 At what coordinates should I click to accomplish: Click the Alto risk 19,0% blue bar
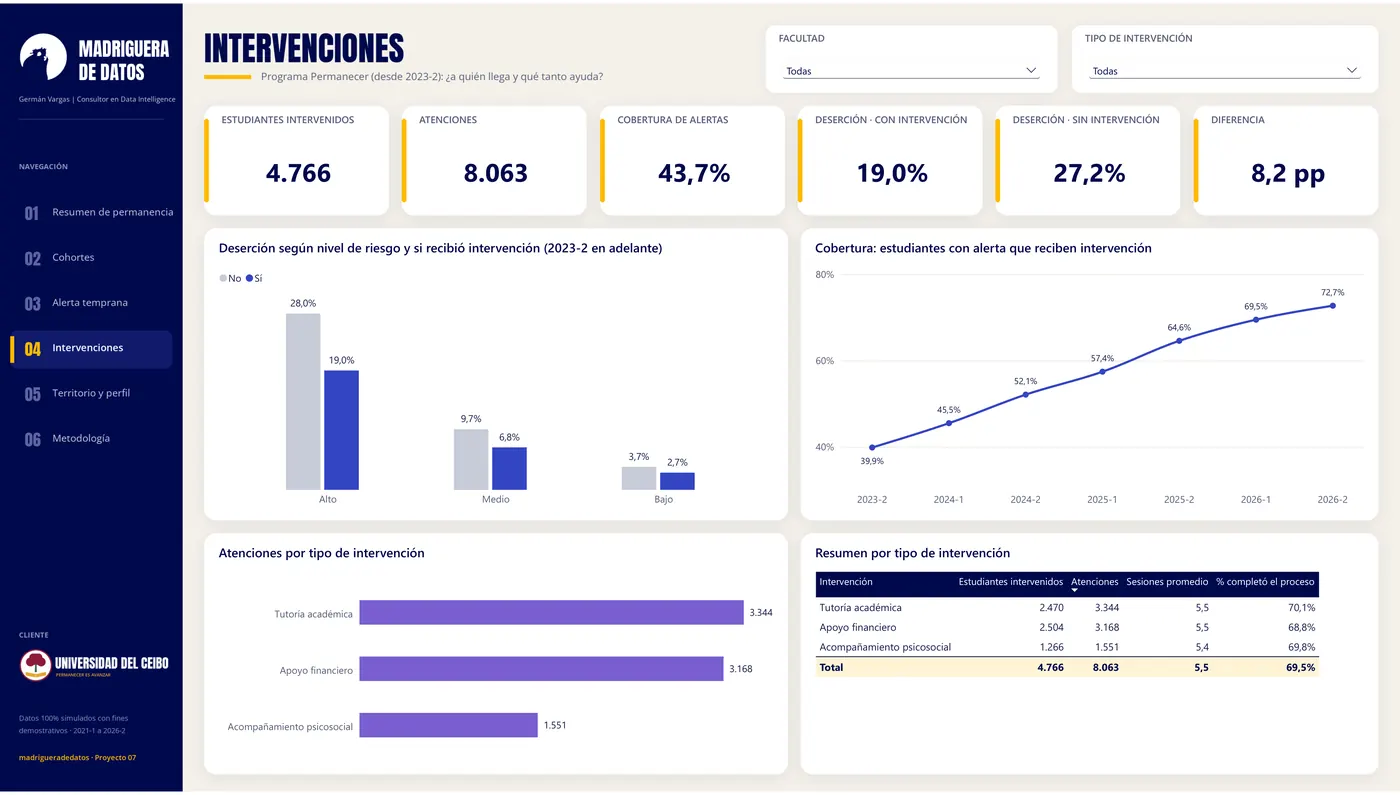pyautogui.click(x=341, y=430)
